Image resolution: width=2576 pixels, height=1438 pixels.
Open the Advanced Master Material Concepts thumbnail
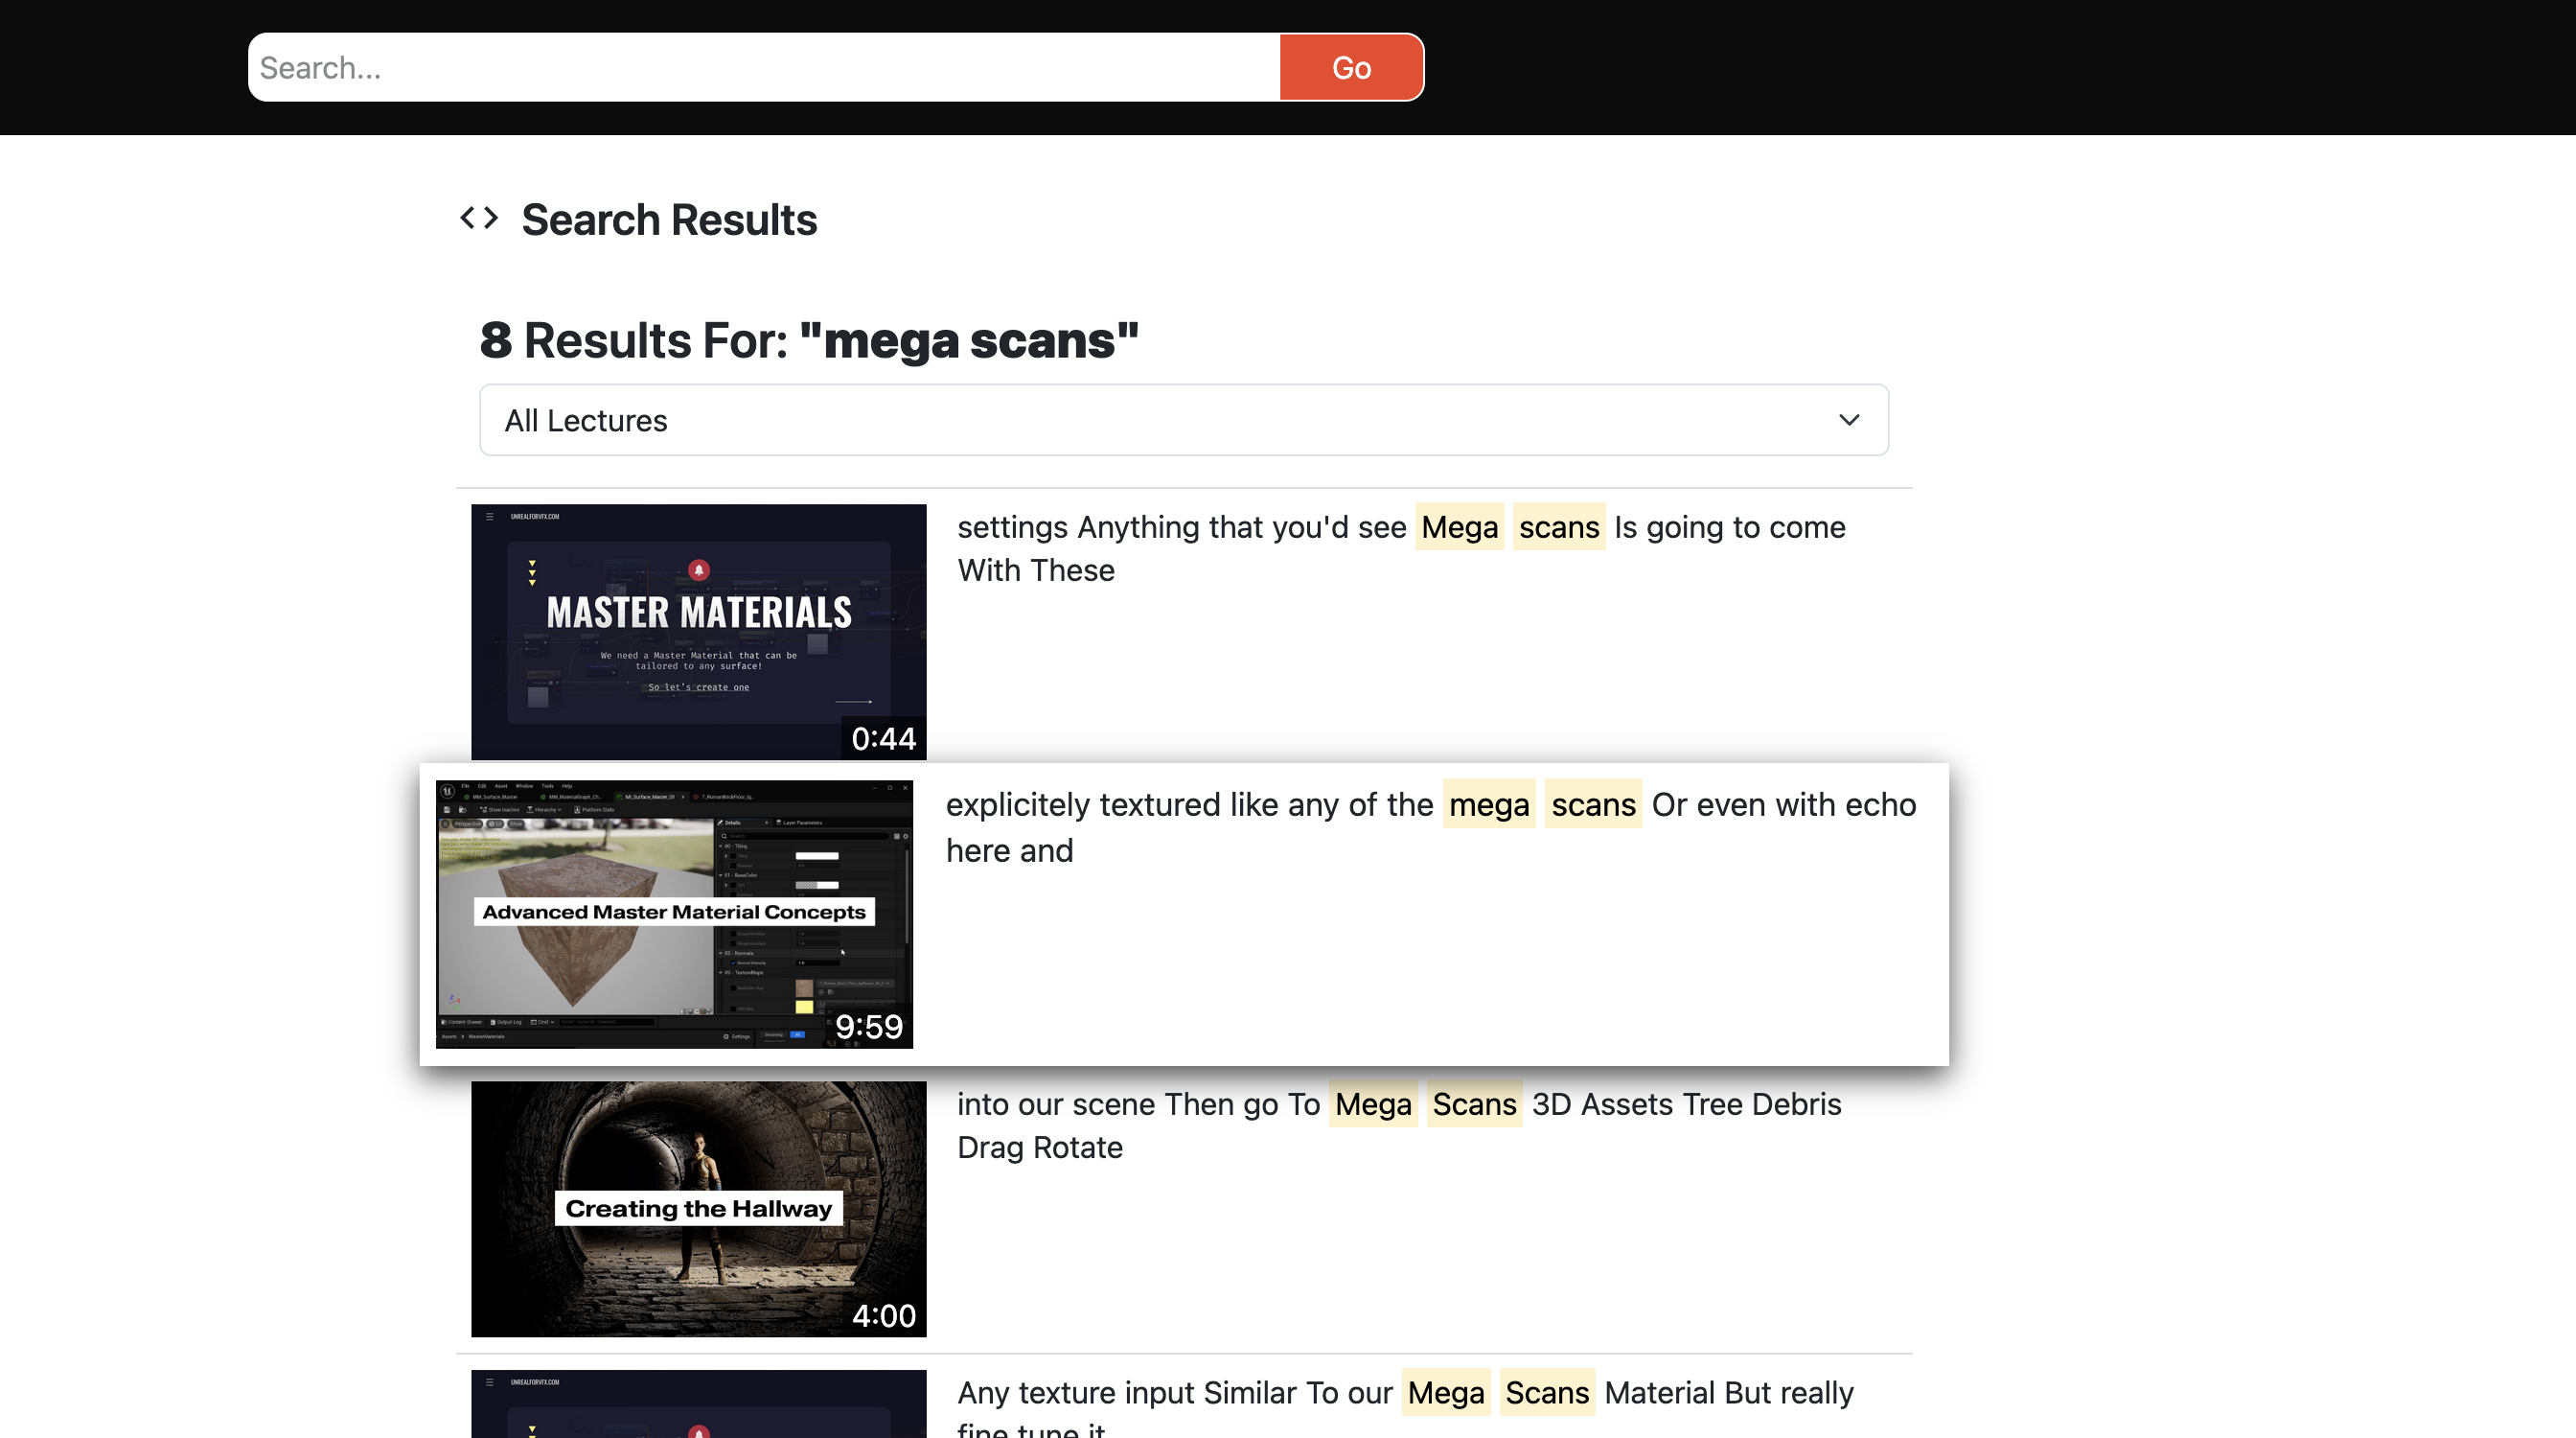pos(674,914)
